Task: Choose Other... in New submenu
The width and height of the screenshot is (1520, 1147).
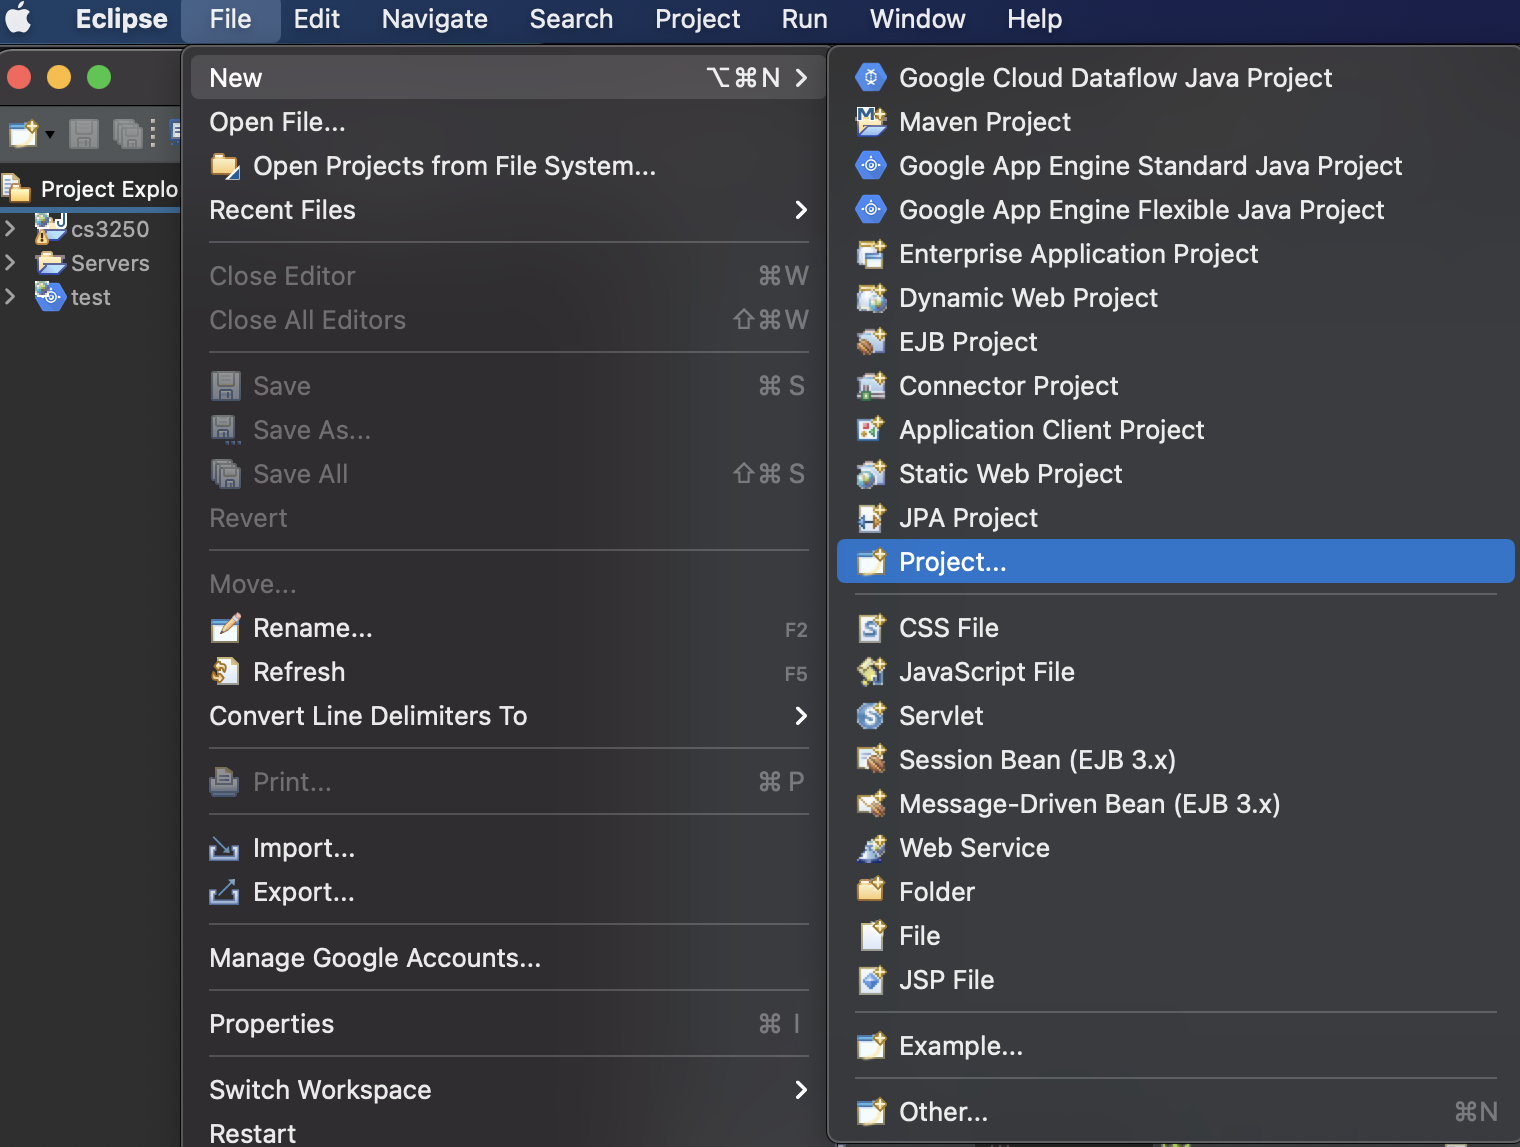Action: coord(1175,1112)
